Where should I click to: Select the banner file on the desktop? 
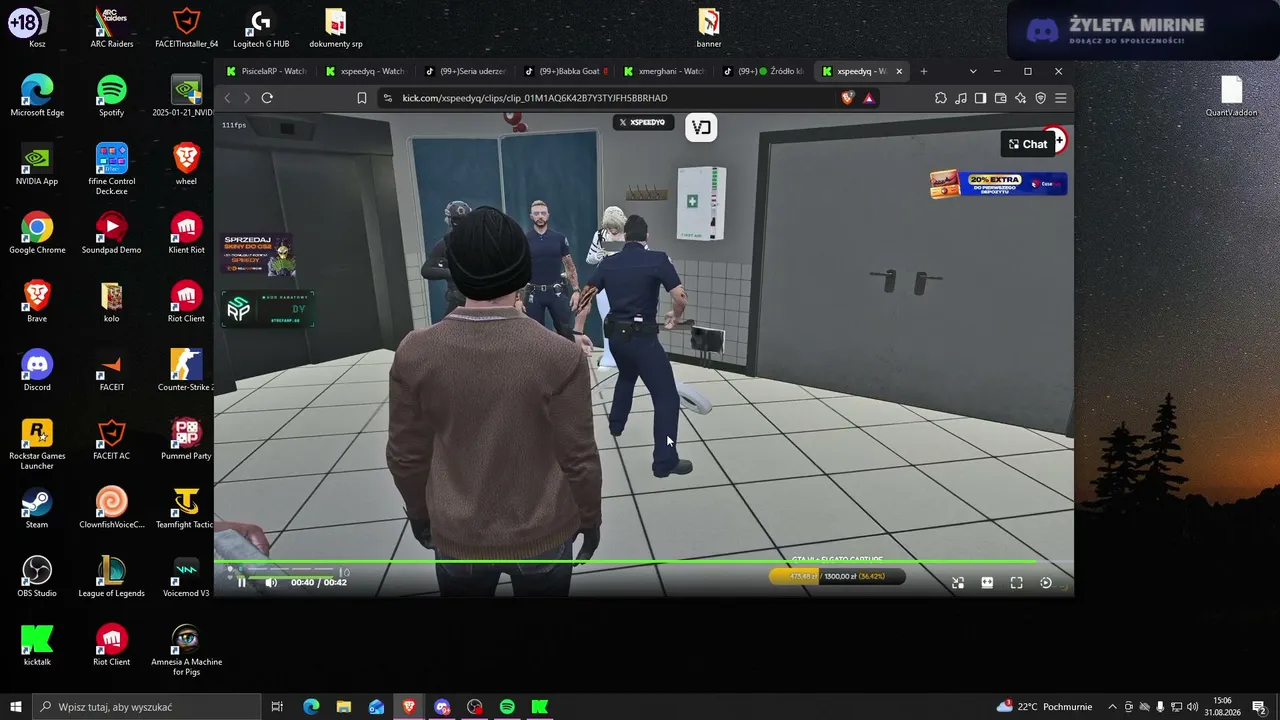709,27
